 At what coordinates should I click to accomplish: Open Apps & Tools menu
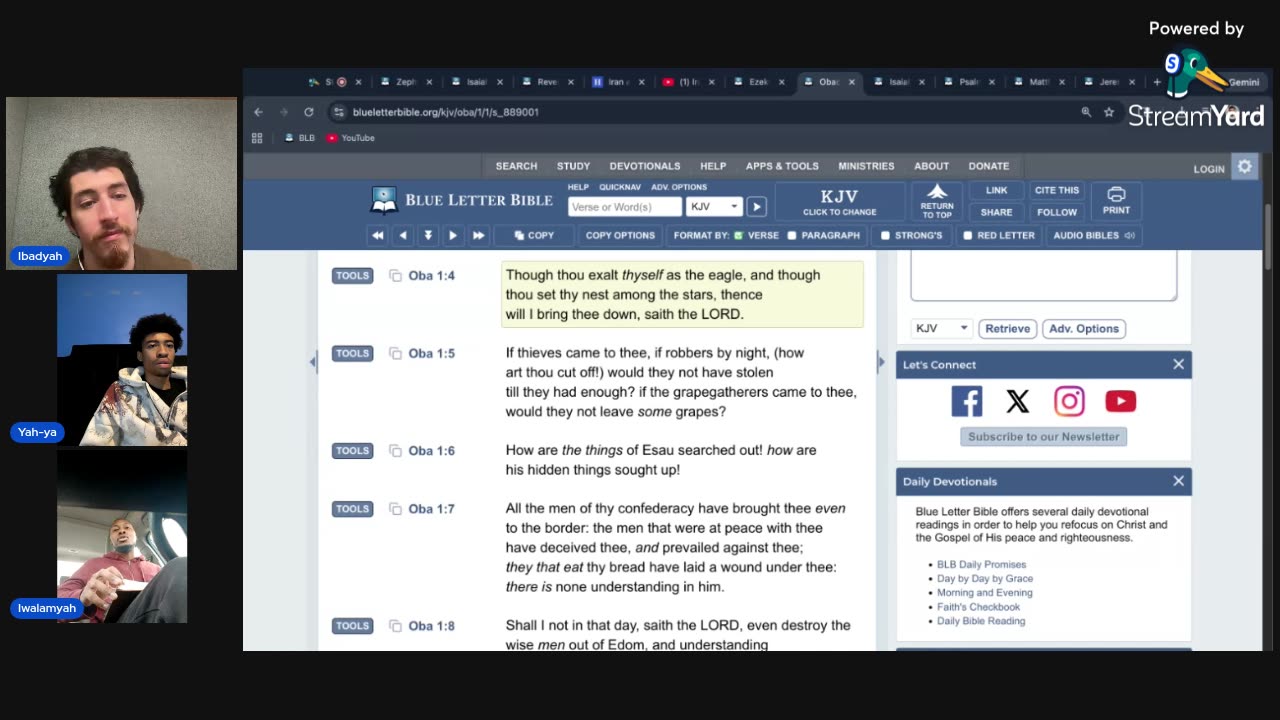(x=782, y=166)
